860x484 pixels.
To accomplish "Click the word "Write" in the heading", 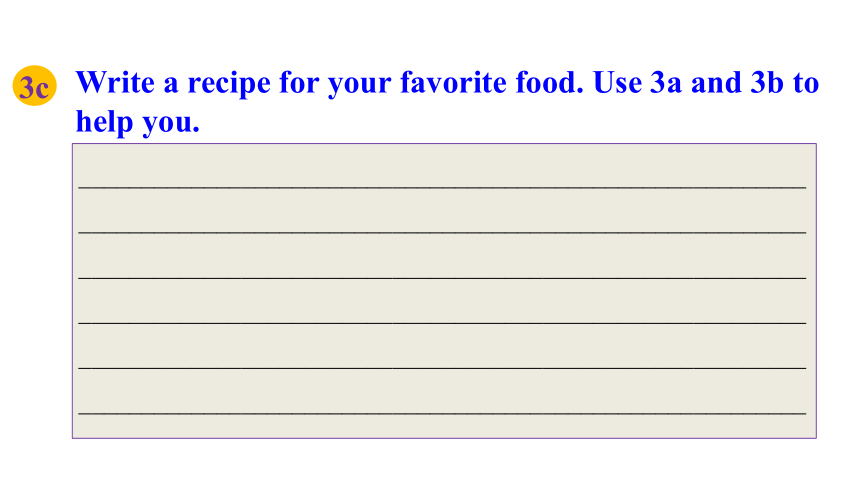I will (x=115, y=83).
